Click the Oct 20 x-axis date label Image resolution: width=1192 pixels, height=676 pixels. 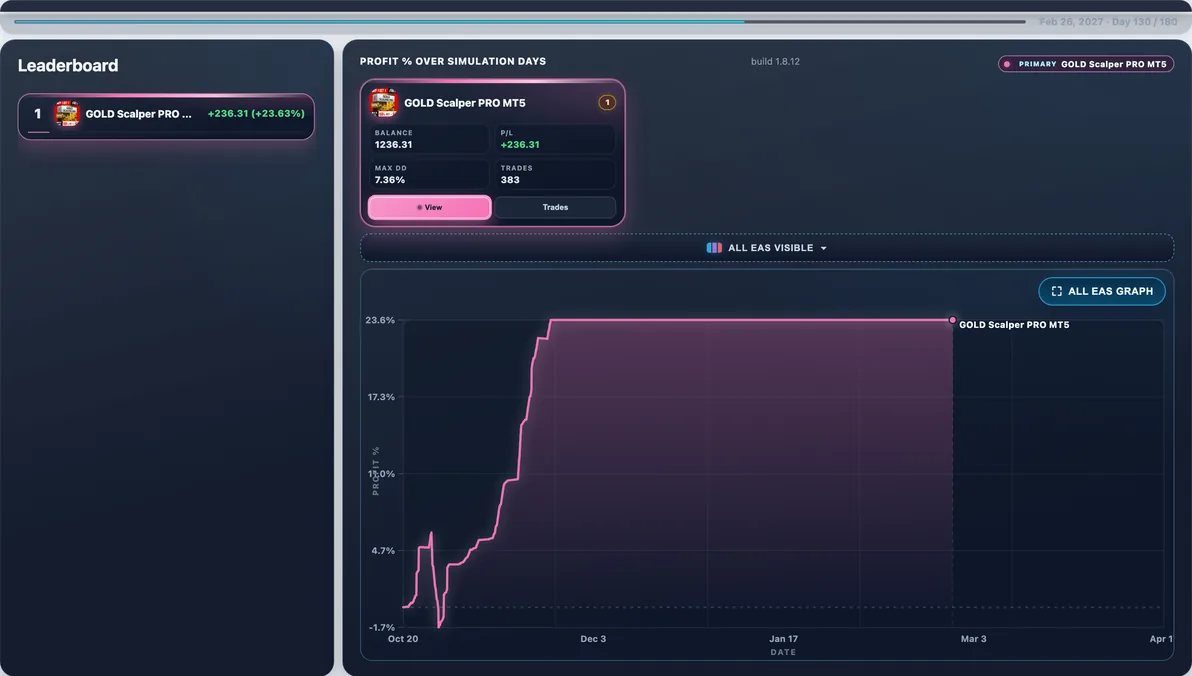(403, 639)
